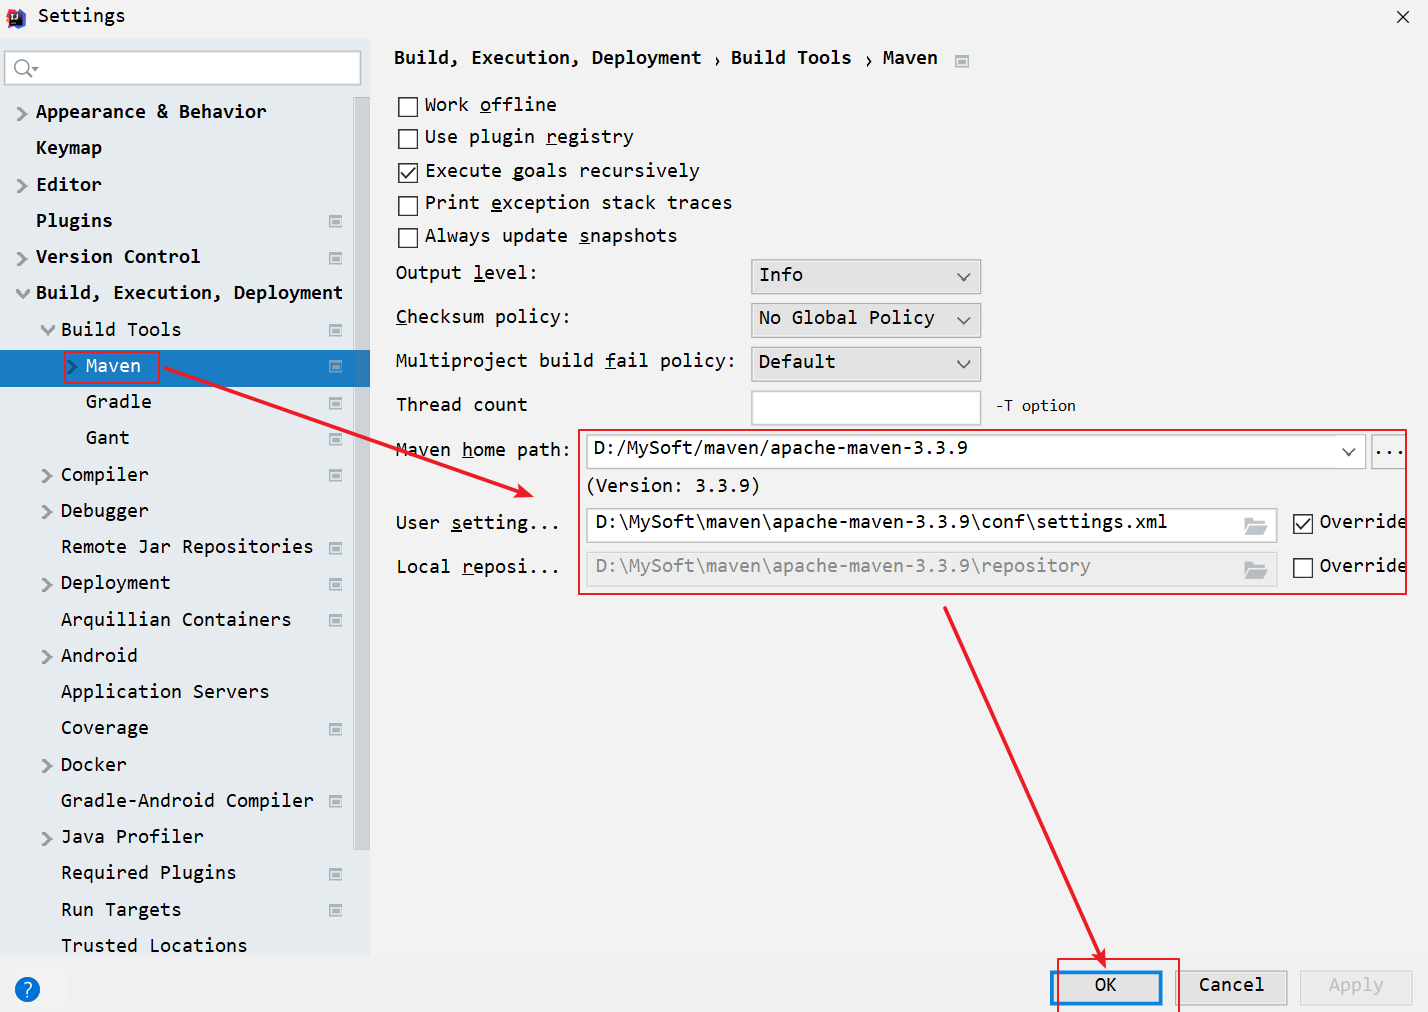1428x1012 pixels.
Task: Click the Thread count input field
Action: coord(866,407)
